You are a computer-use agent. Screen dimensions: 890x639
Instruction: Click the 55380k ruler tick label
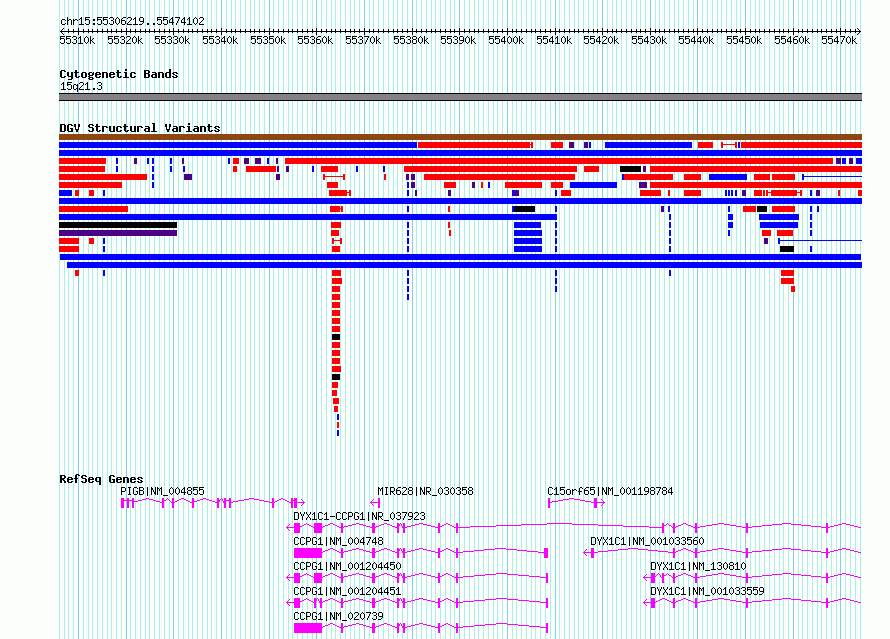(x=411, y=40)
